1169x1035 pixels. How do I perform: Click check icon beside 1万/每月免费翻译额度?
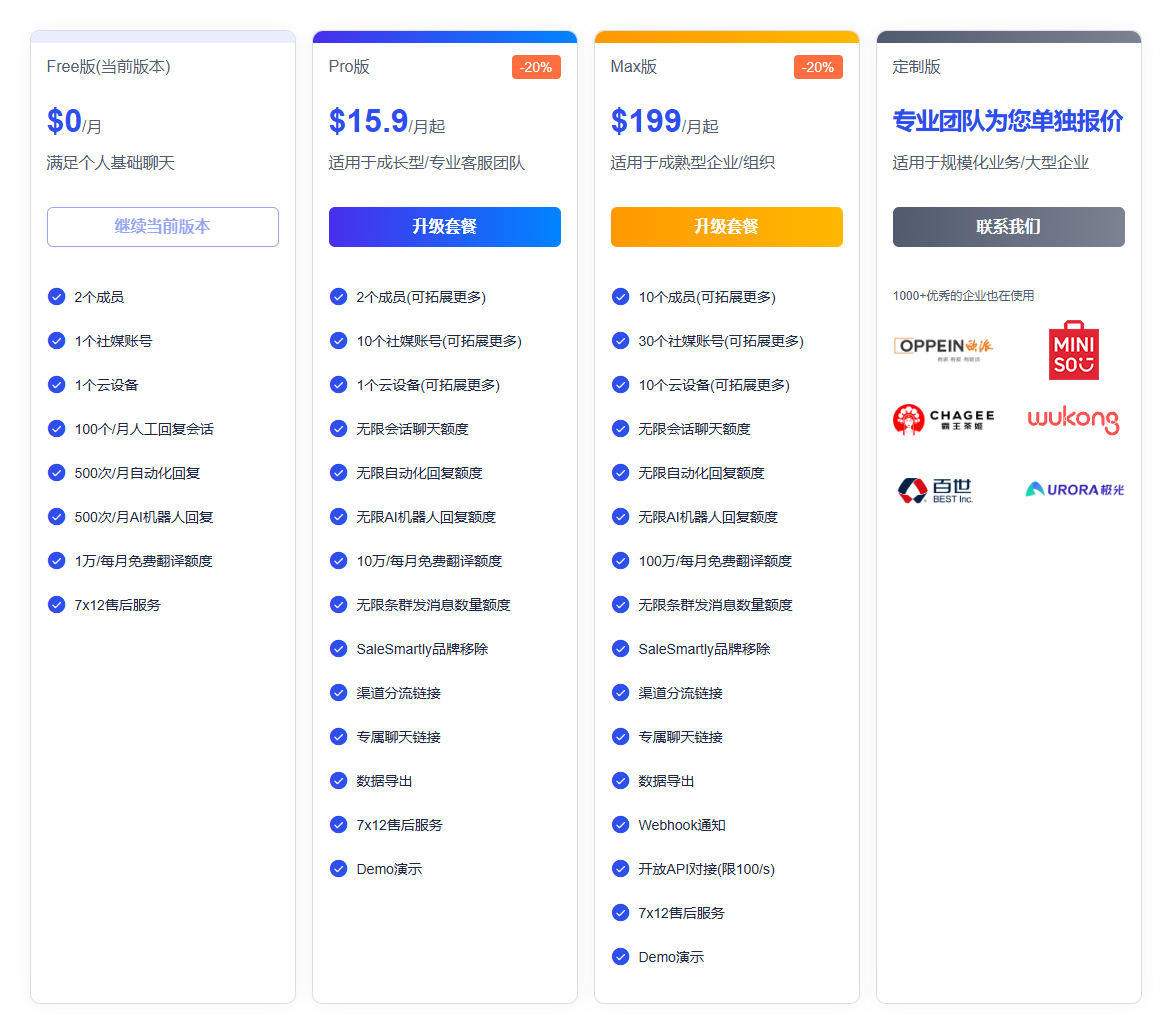click(57, 561)
